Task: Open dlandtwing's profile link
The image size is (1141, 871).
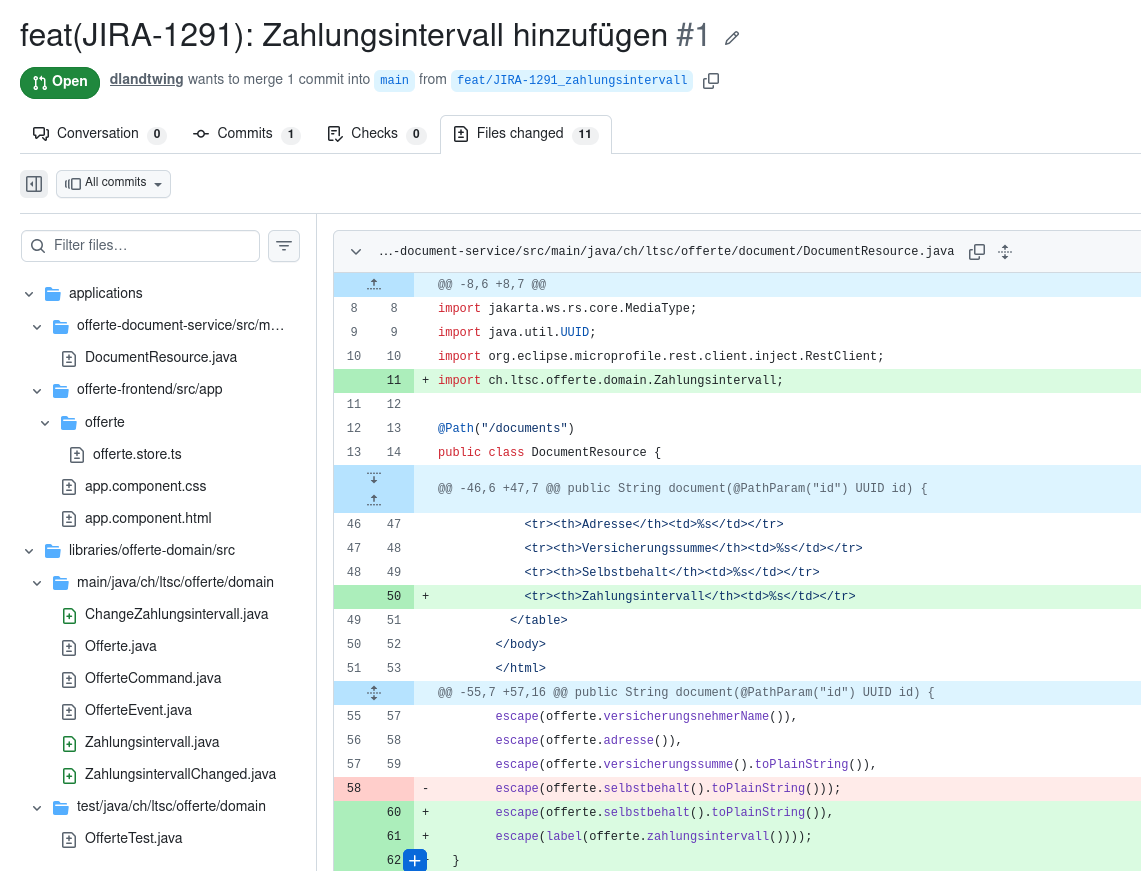Action: click(146, 79)
